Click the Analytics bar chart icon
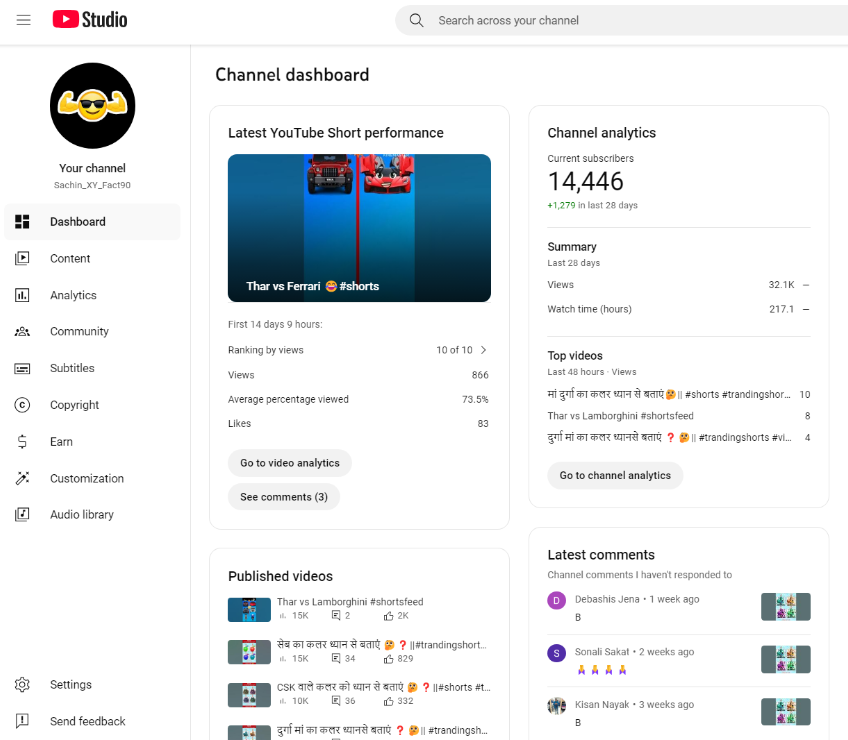 [22, 295]
